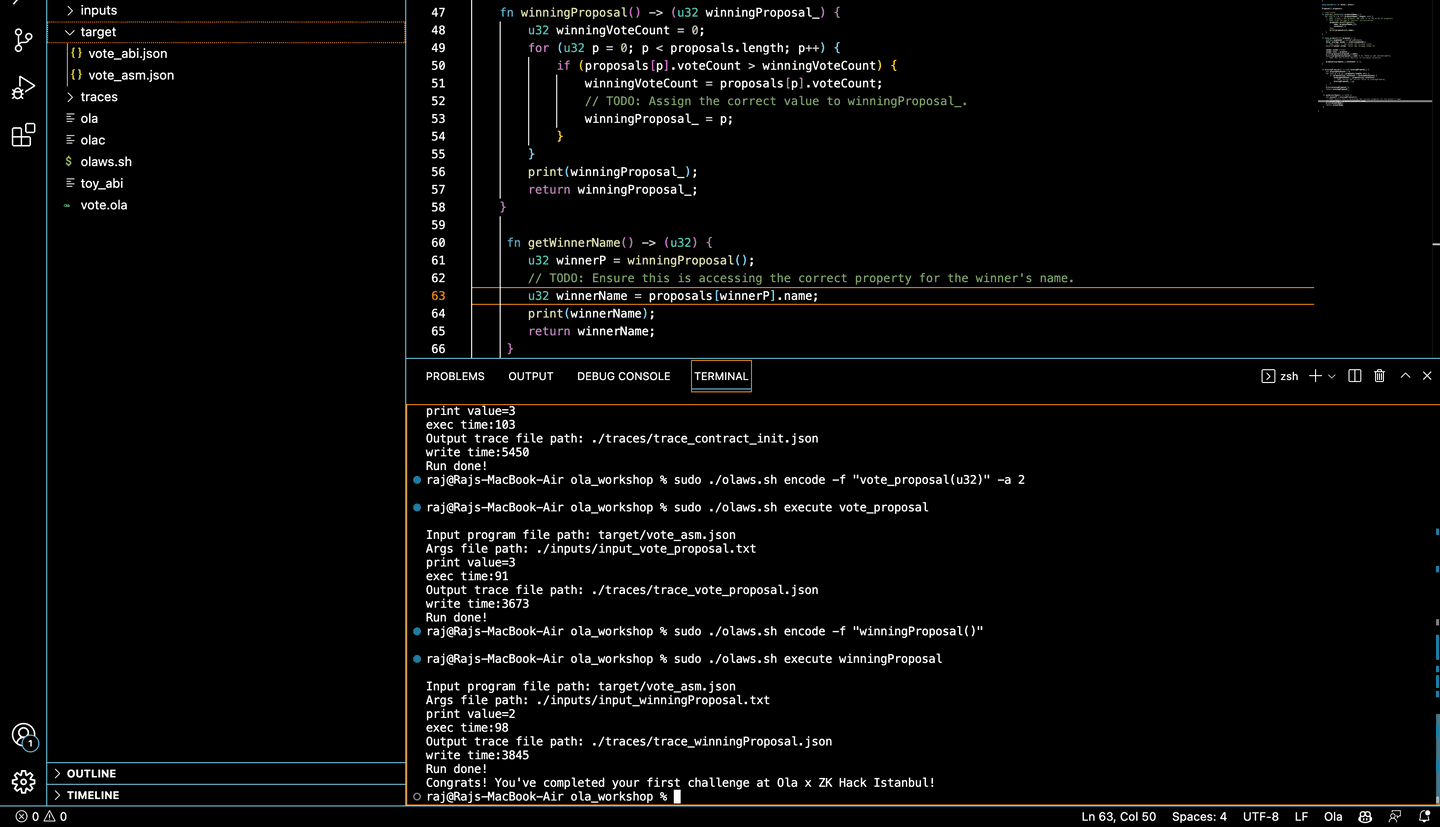This screenshot has height=827, width=1440.
Task: Open the Source Control view
Action: click(x=23, y=40)
